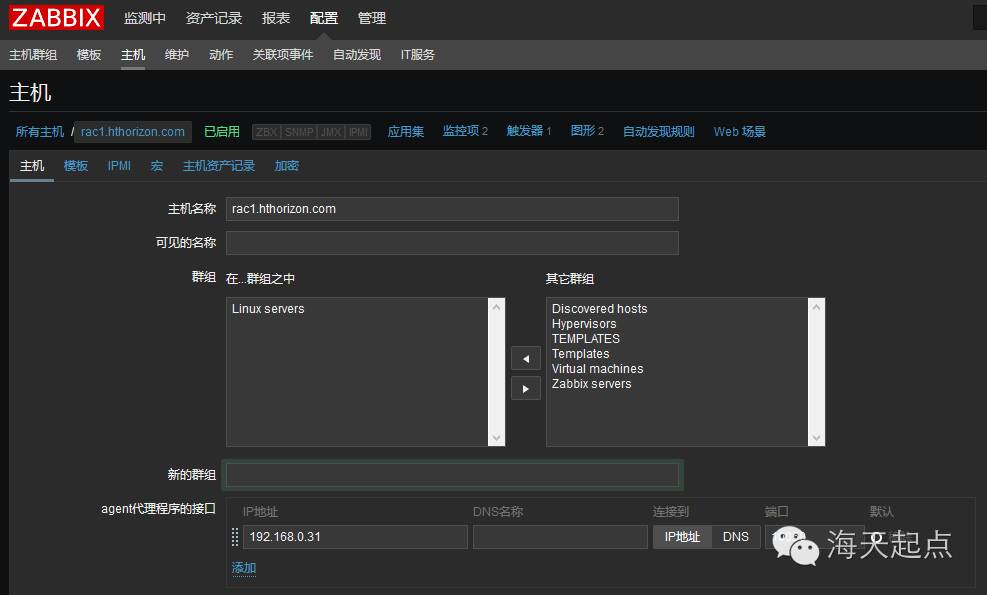Go to 动作 submenu
This screenshot has height=595, width=987.
(x=221, y=55)
